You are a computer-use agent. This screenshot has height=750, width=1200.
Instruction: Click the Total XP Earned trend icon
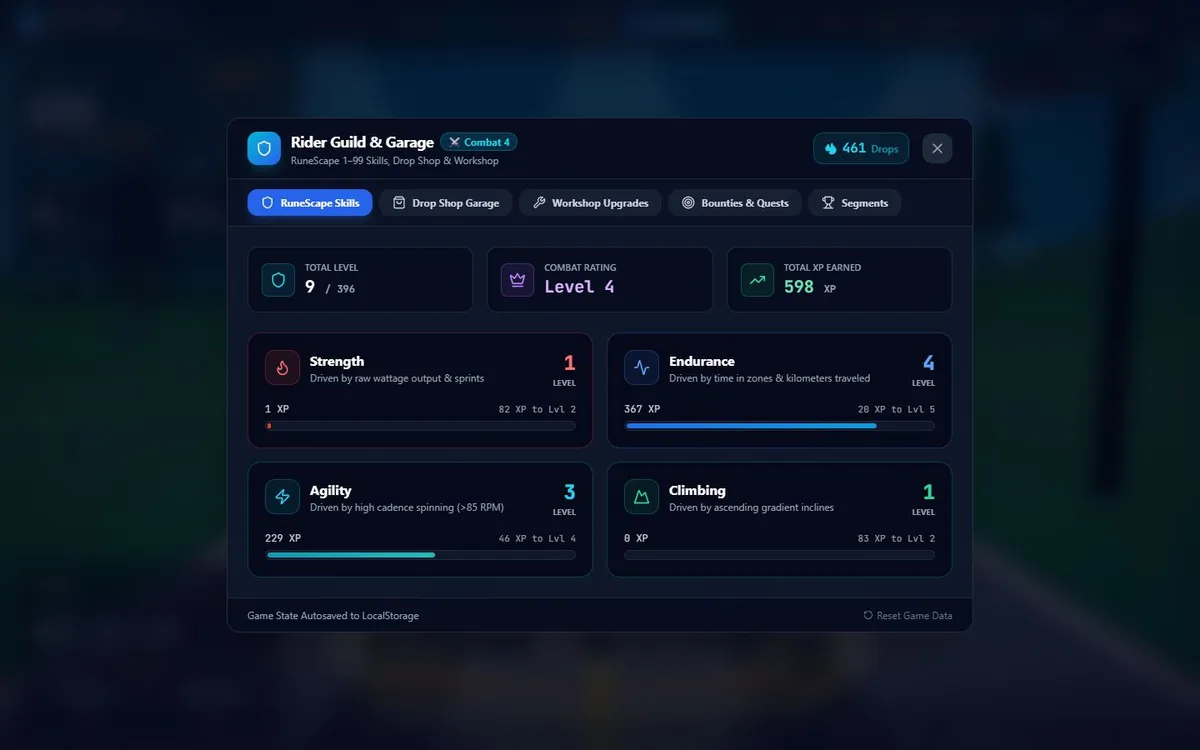point(758,280)
